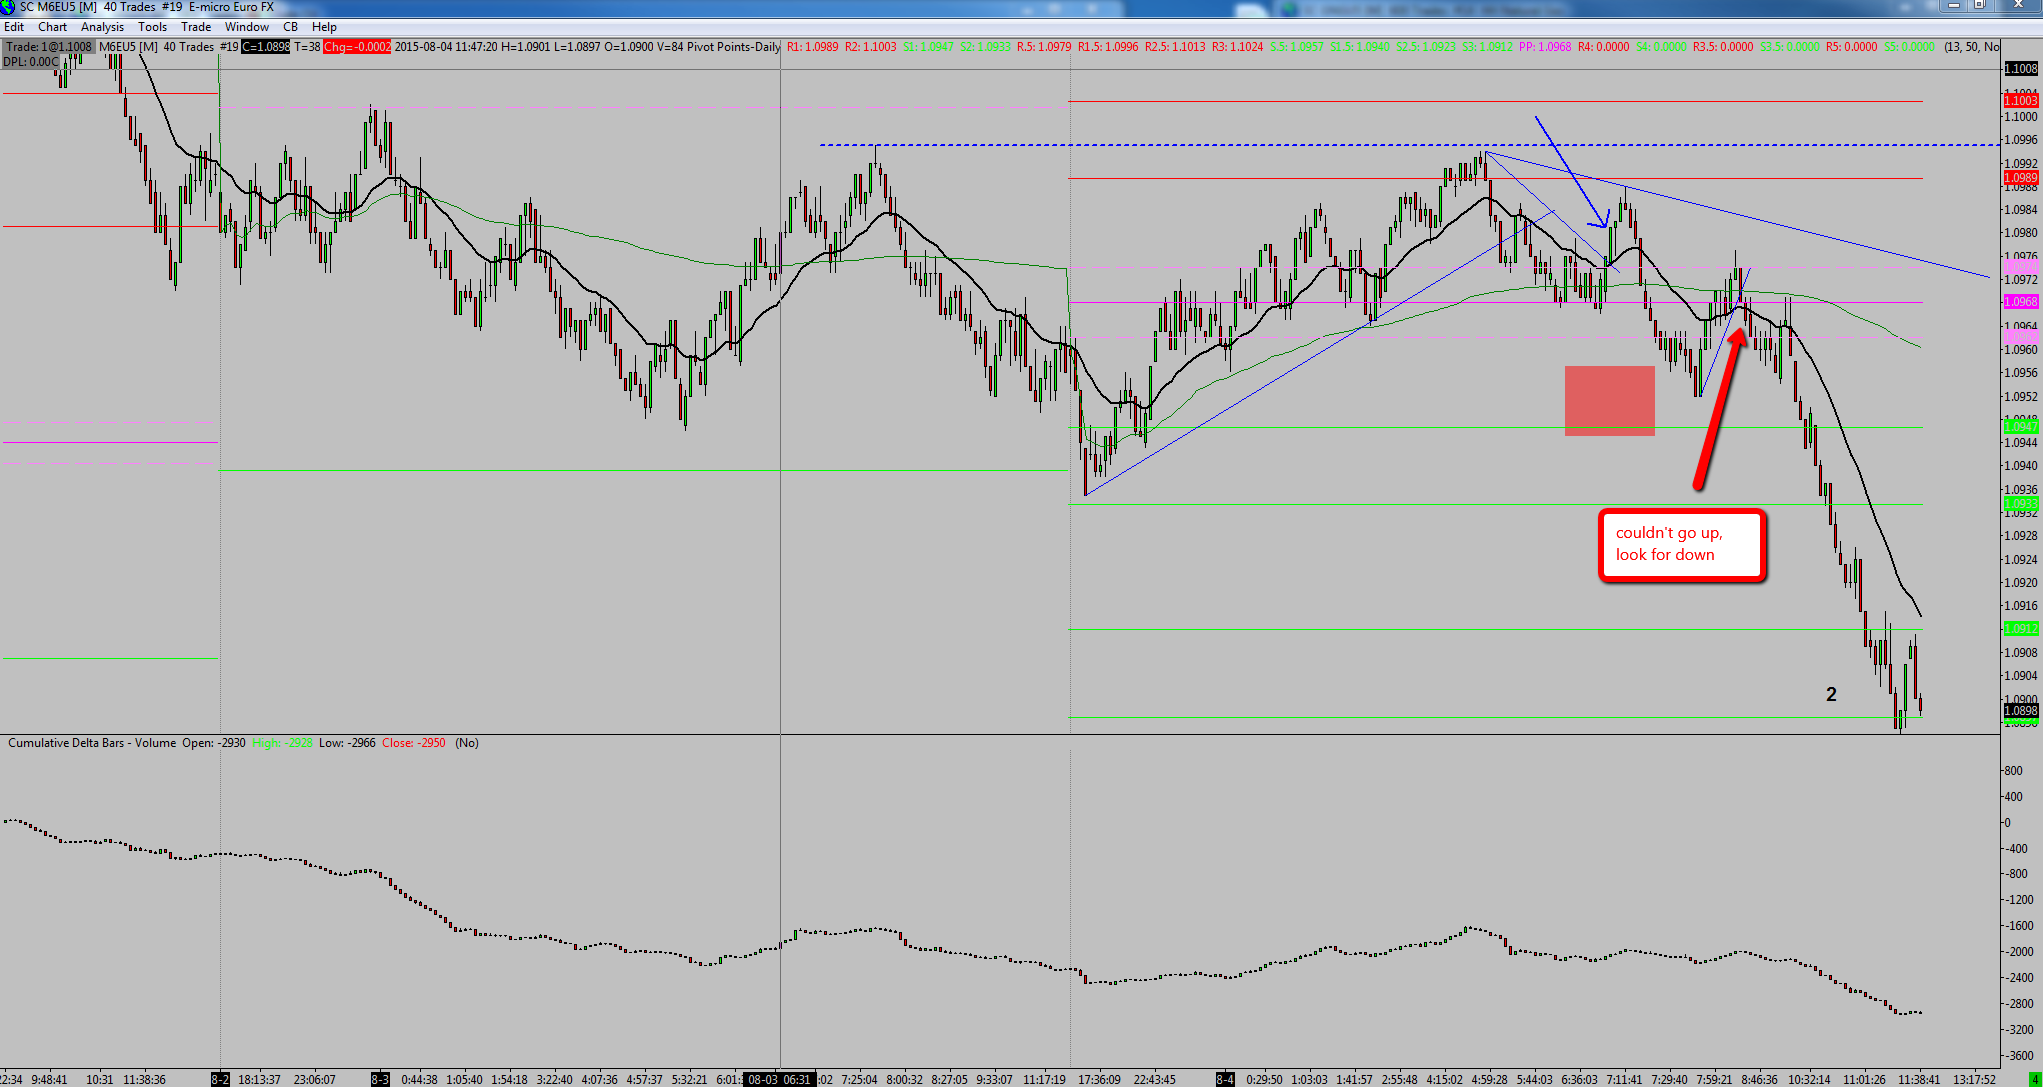
Task: Click the red 1.0989 price scale label
Action: (x=2021, y=178)
